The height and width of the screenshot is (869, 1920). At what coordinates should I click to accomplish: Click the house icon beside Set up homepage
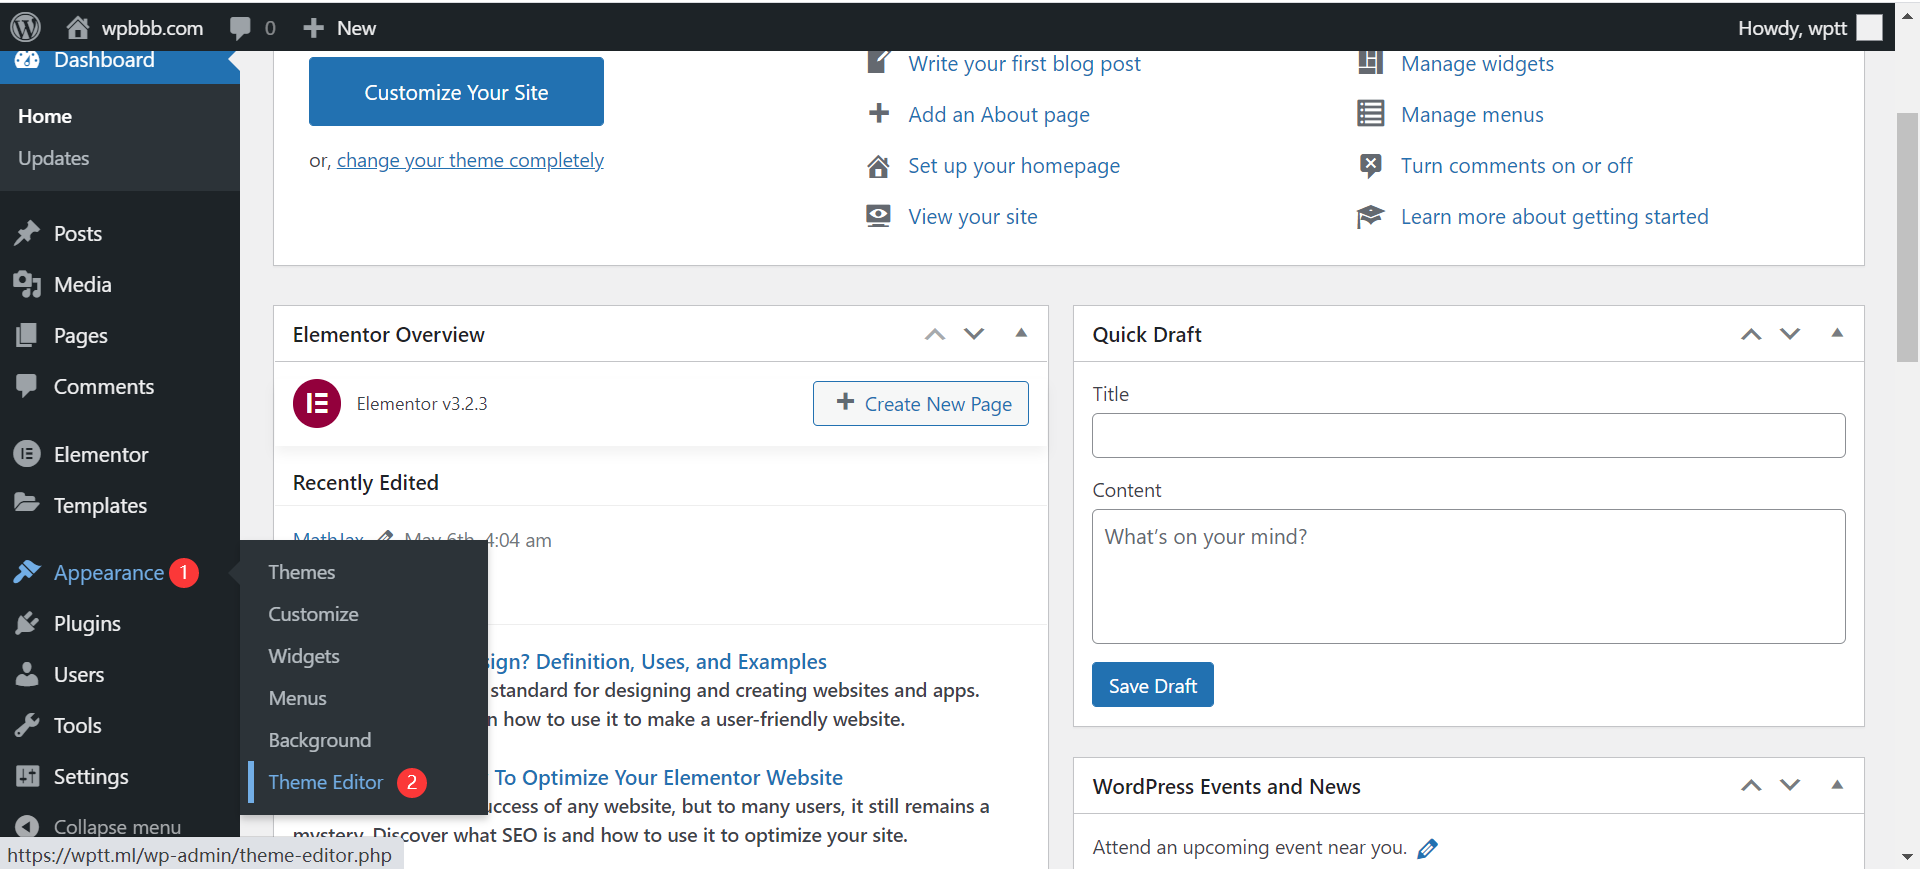click(x=878, y=166)
